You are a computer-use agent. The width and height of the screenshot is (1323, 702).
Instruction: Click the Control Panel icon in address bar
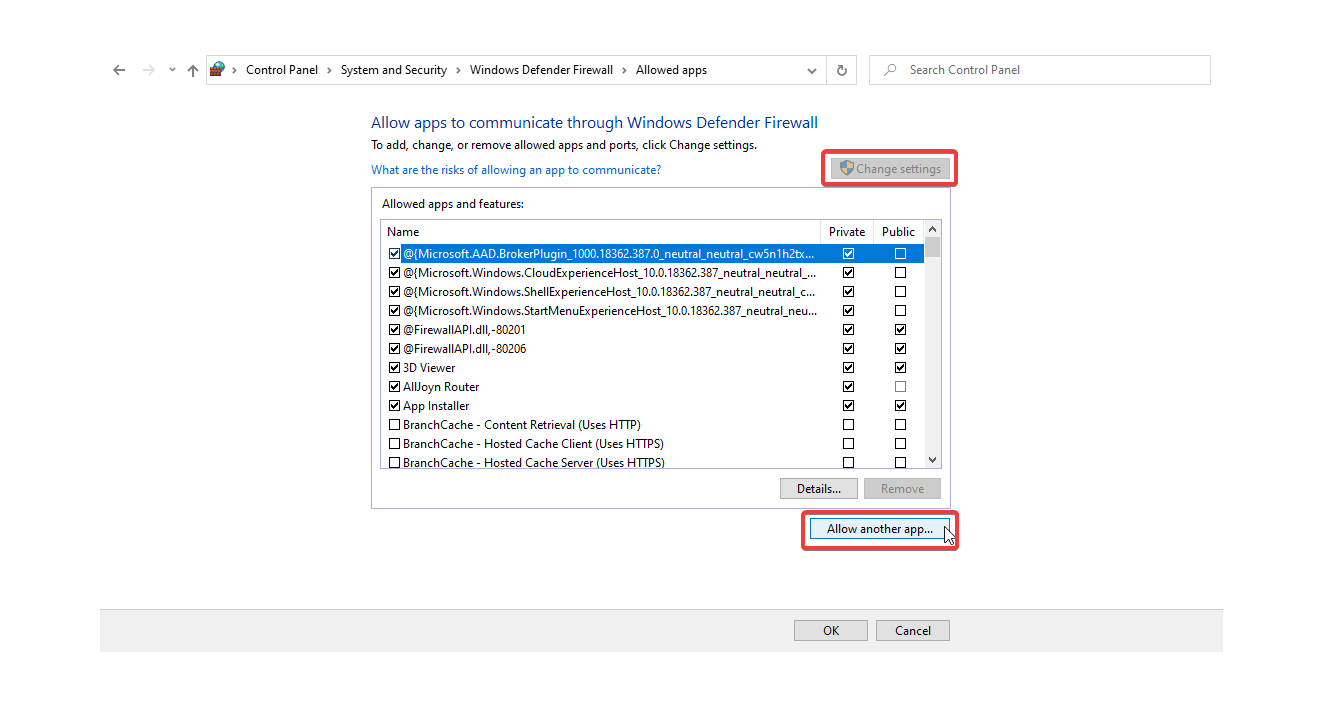[218, 70]
